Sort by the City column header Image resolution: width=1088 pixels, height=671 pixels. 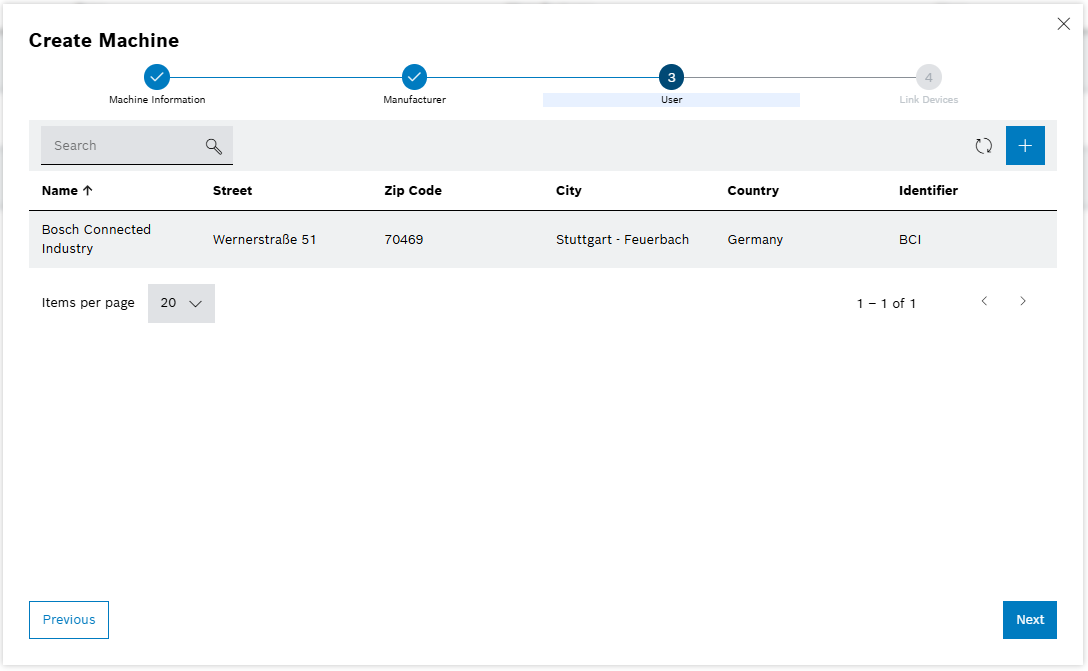point(568,190)
